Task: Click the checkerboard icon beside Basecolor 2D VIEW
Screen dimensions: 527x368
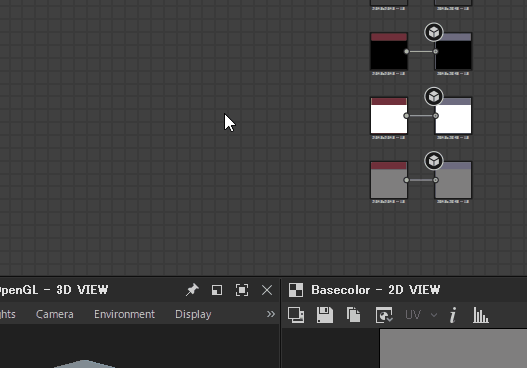Action: [x=296, y=290]
